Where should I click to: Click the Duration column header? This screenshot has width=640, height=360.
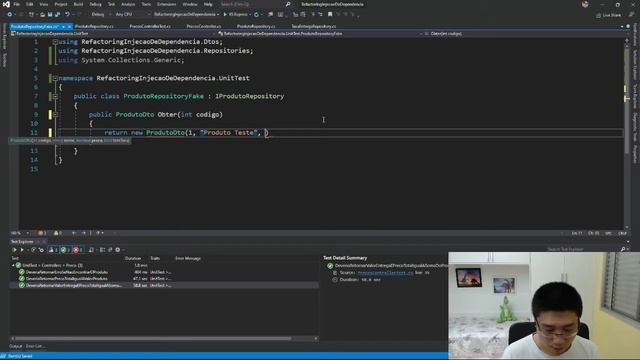pyautogui.click(x=133, y=258)
